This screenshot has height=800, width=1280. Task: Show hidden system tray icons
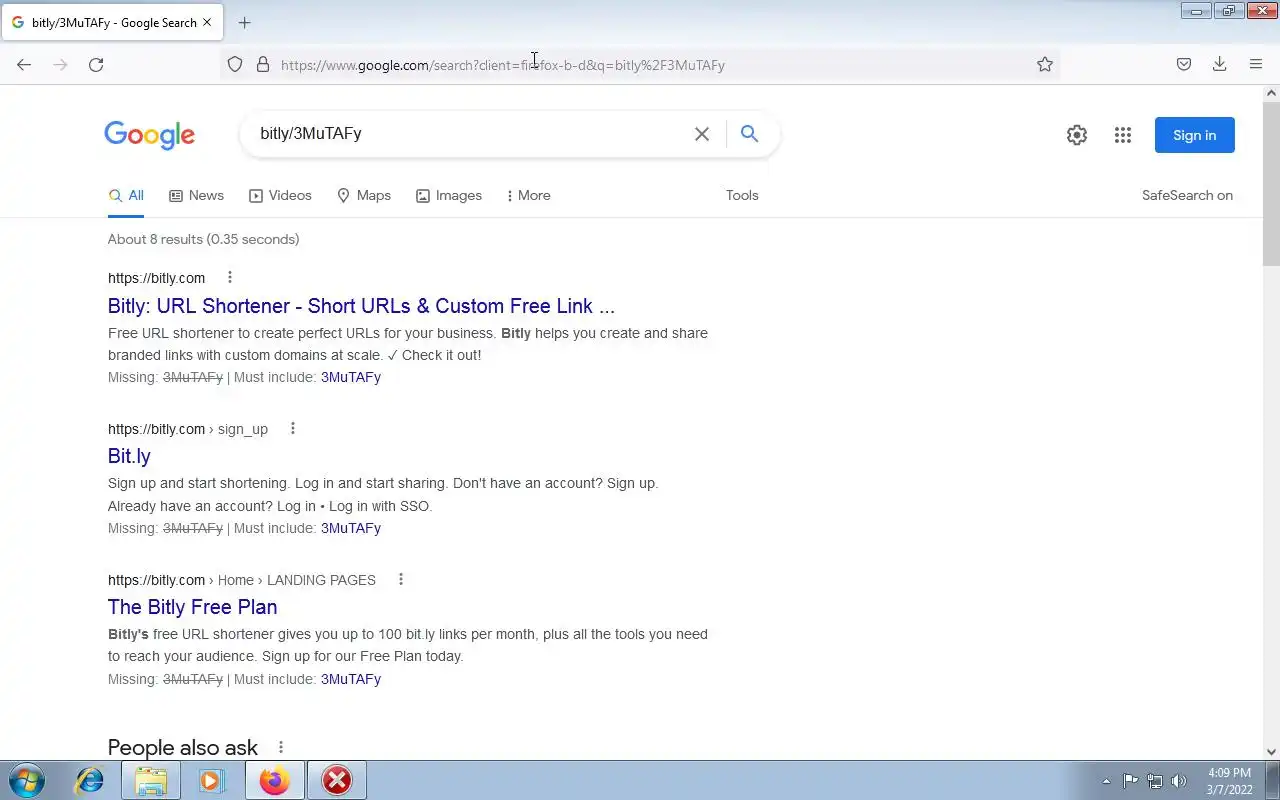[x=1106, y=781]
